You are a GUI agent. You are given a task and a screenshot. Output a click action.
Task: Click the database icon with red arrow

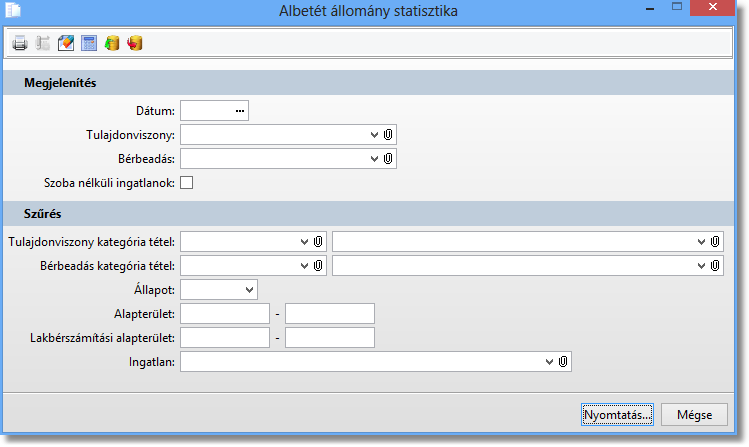[135, 43]
